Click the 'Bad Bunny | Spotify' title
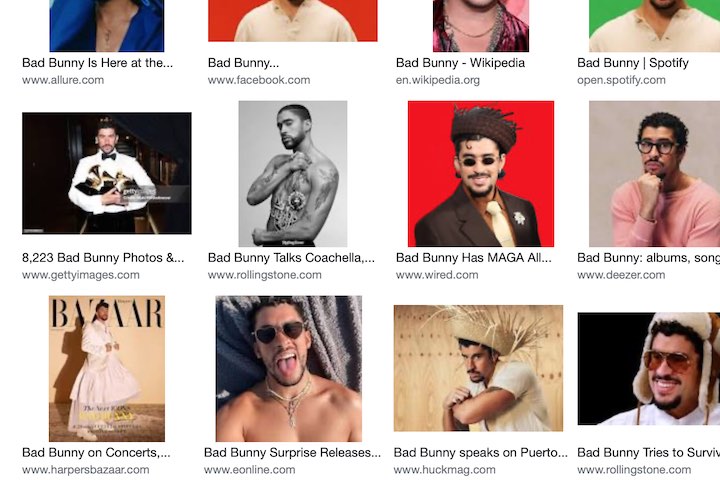The height and width of the screenshot is (483, 720). 633,63
